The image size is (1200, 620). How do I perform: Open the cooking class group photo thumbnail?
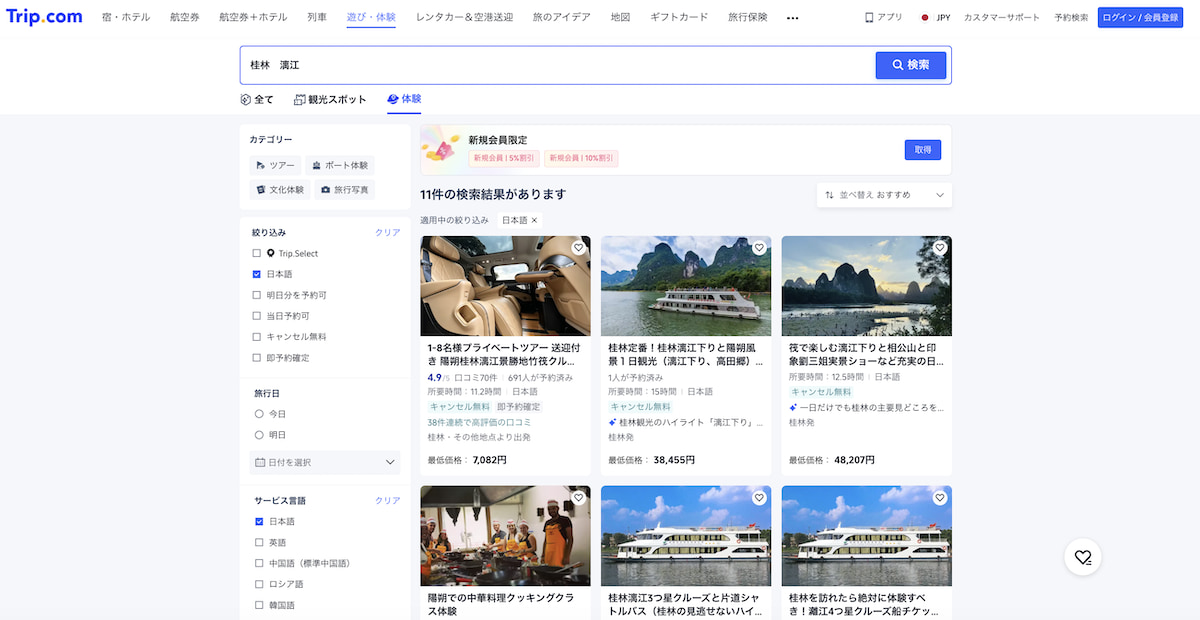point(506,536)
